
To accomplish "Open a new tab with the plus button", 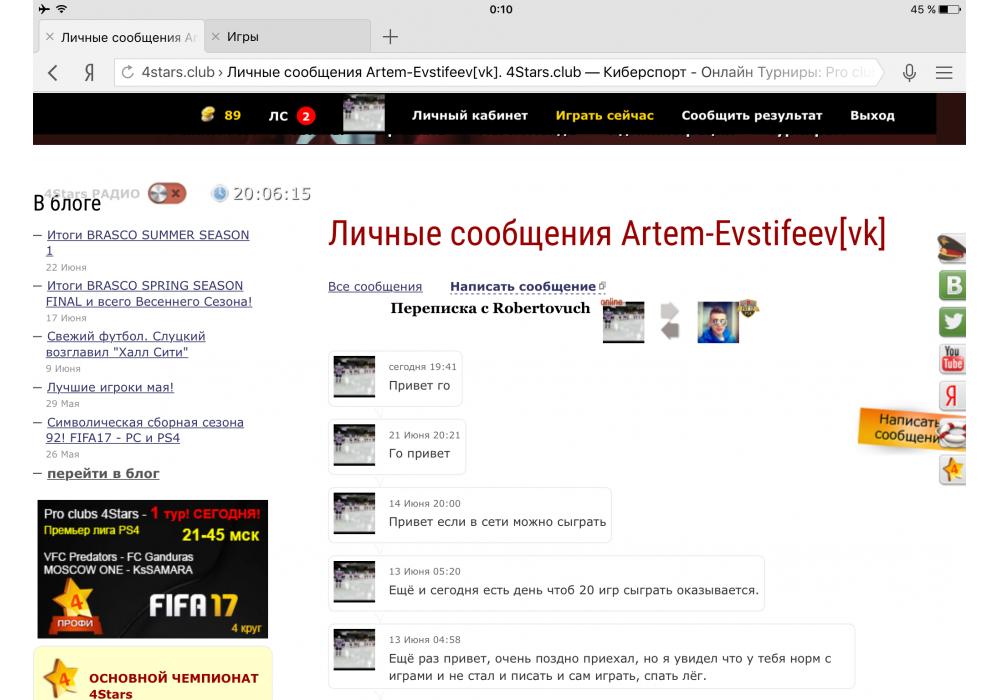I will click(x=390, y=37).
